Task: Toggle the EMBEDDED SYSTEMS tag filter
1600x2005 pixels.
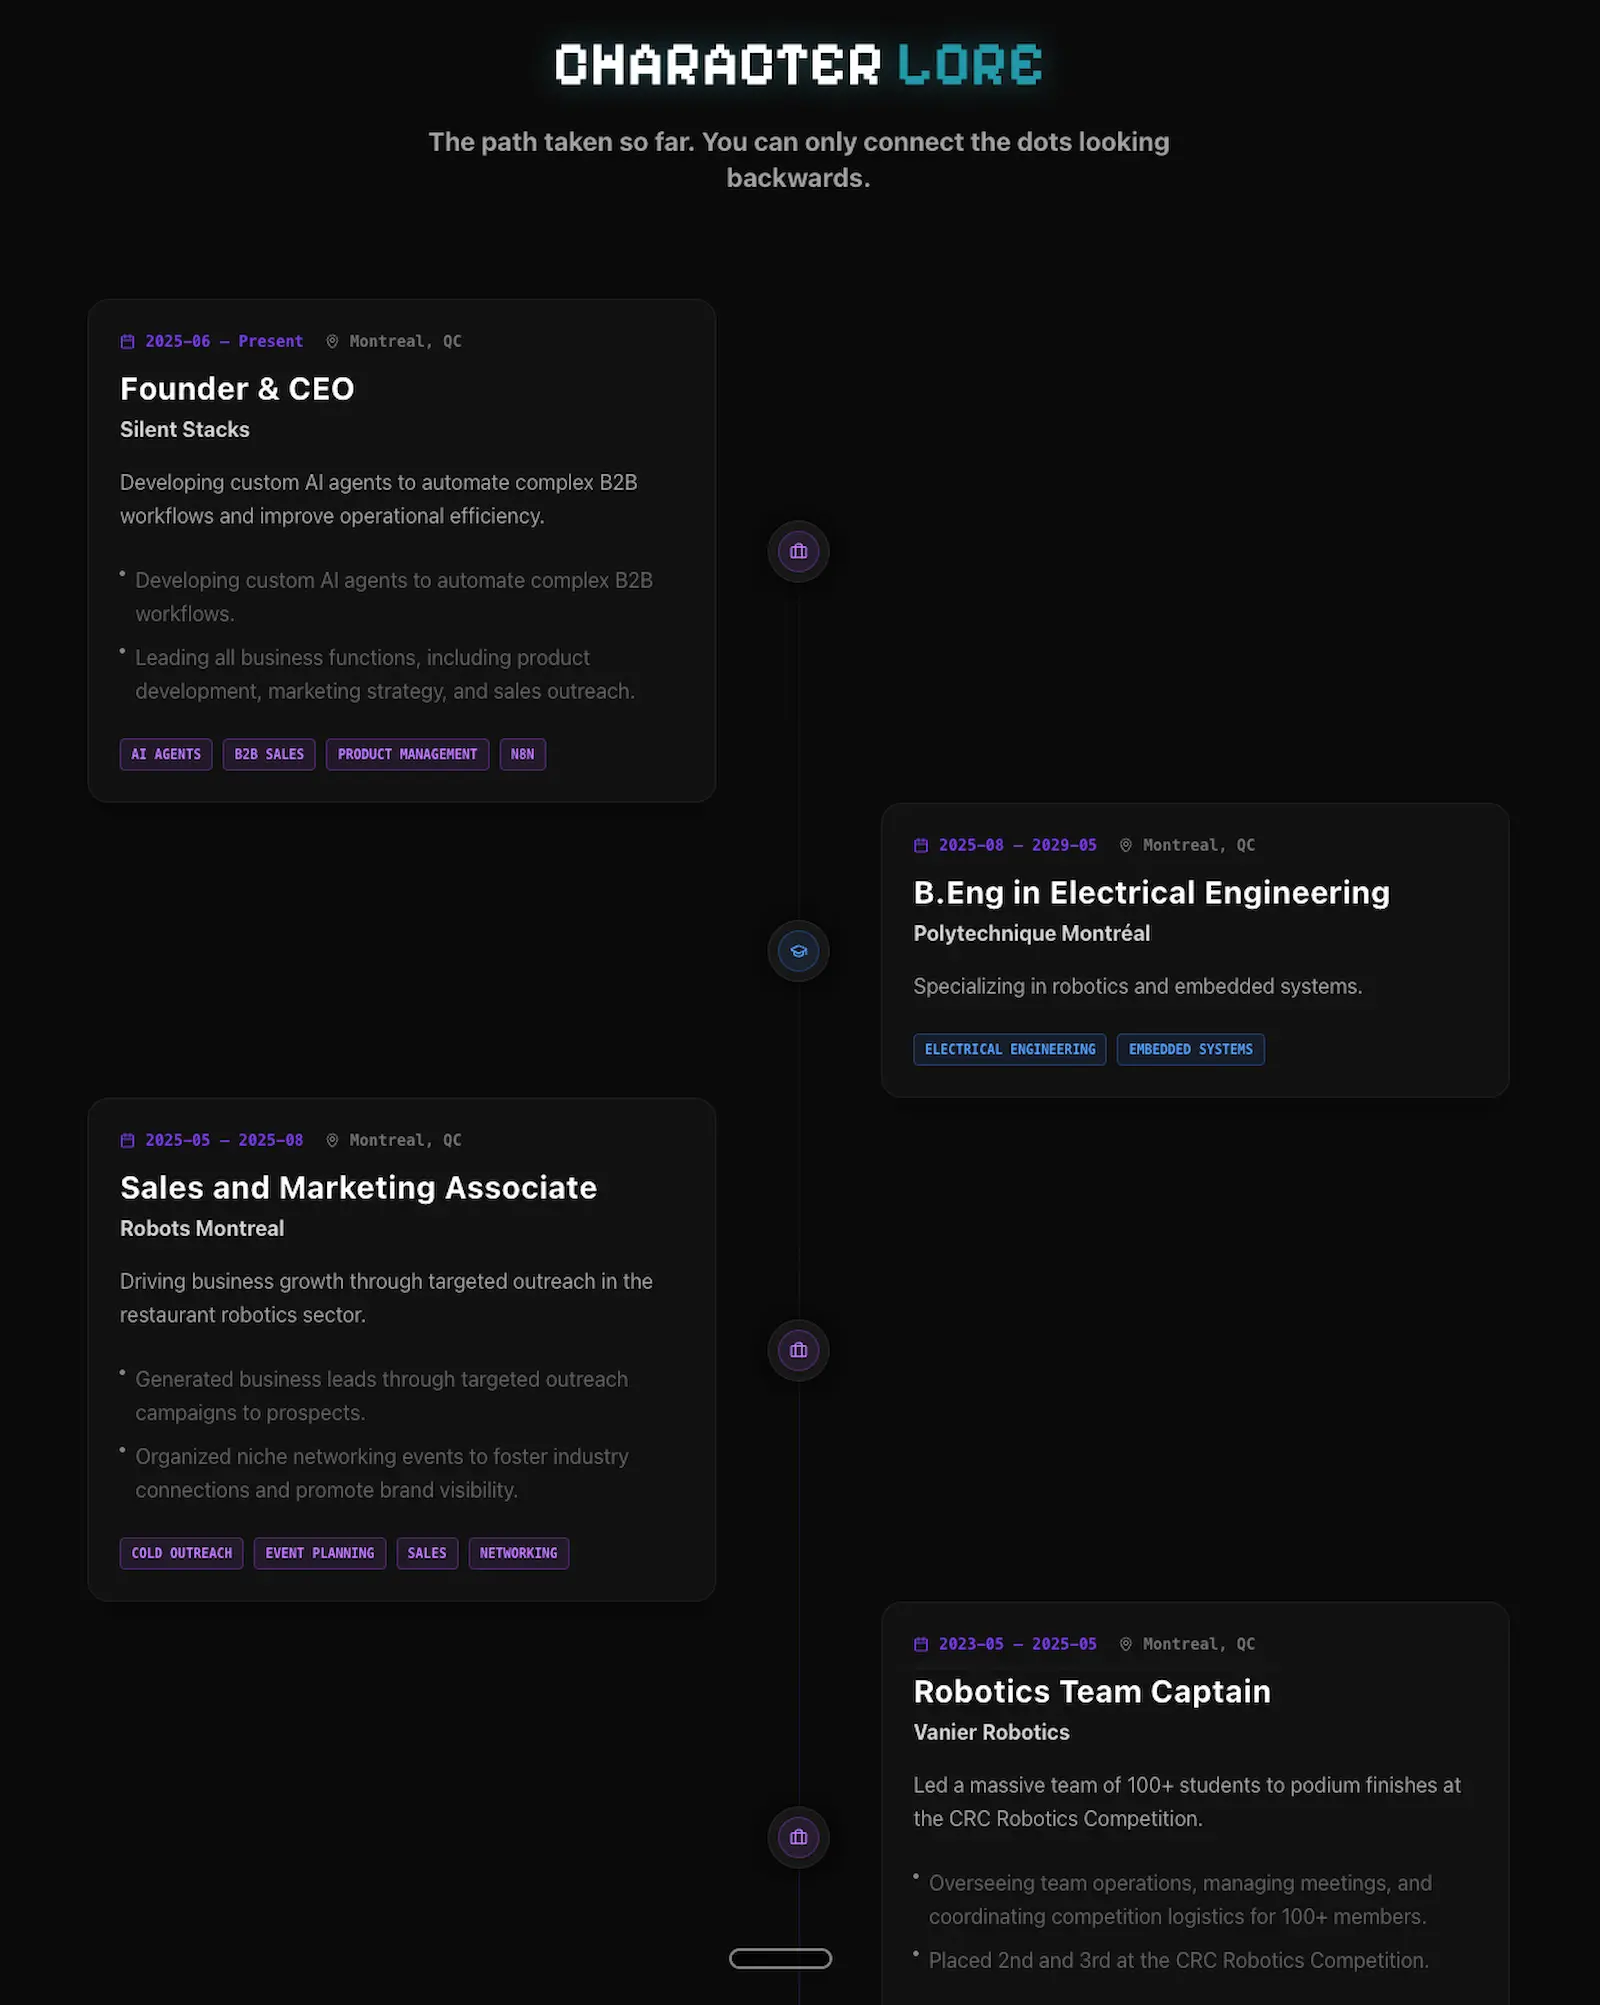Action: tap(1190, 1049)
